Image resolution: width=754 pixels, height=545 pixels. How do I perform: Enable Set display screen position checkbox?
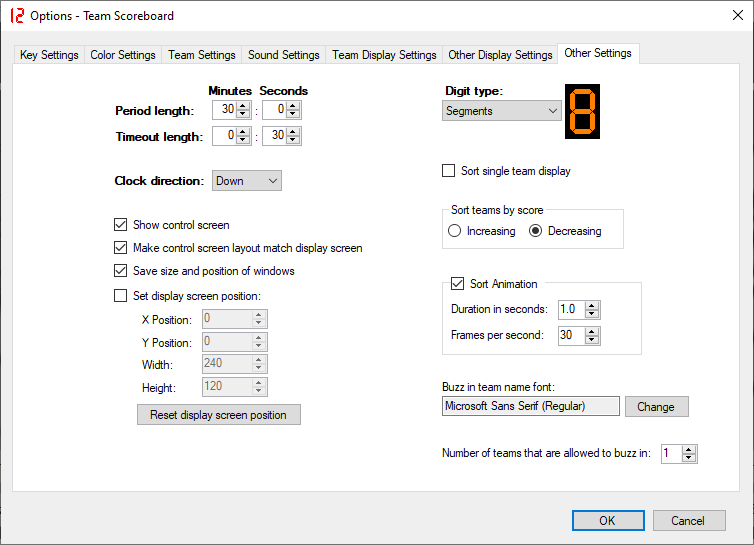[x=122, y=296]
